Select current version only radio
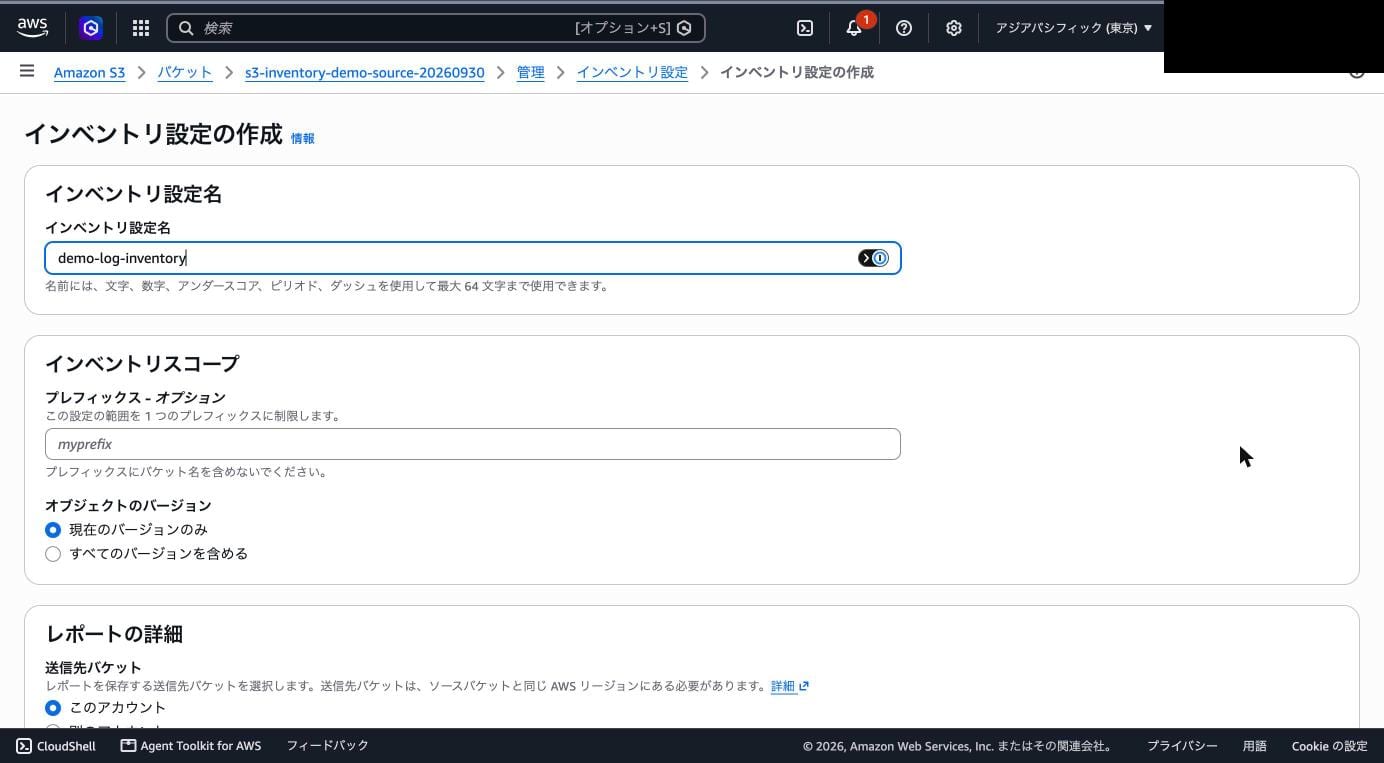The image size is (1384, 763). click(x=53, y=530)
